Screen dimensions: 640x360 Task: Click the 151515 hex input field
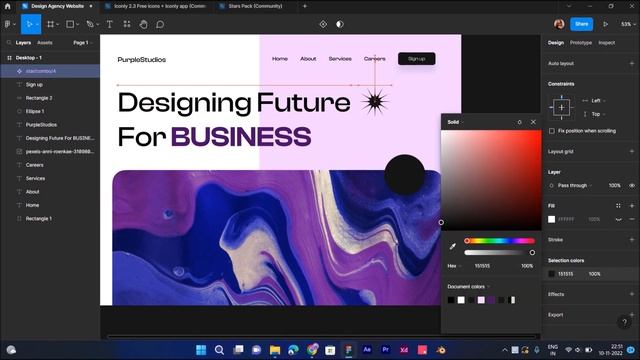tap(482, 266)
